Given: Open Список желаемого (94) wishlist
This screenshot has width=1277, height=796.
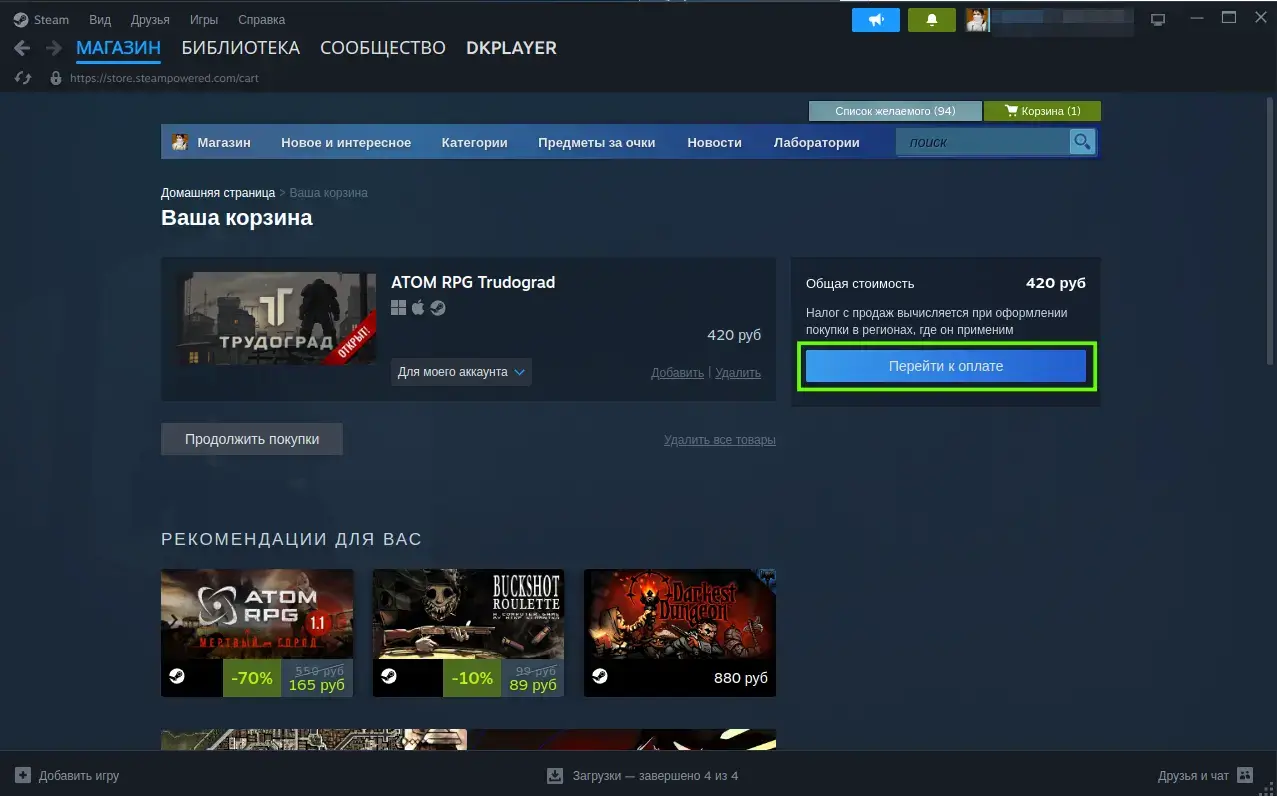Looking at the screenshot, I should coord(895,111).
